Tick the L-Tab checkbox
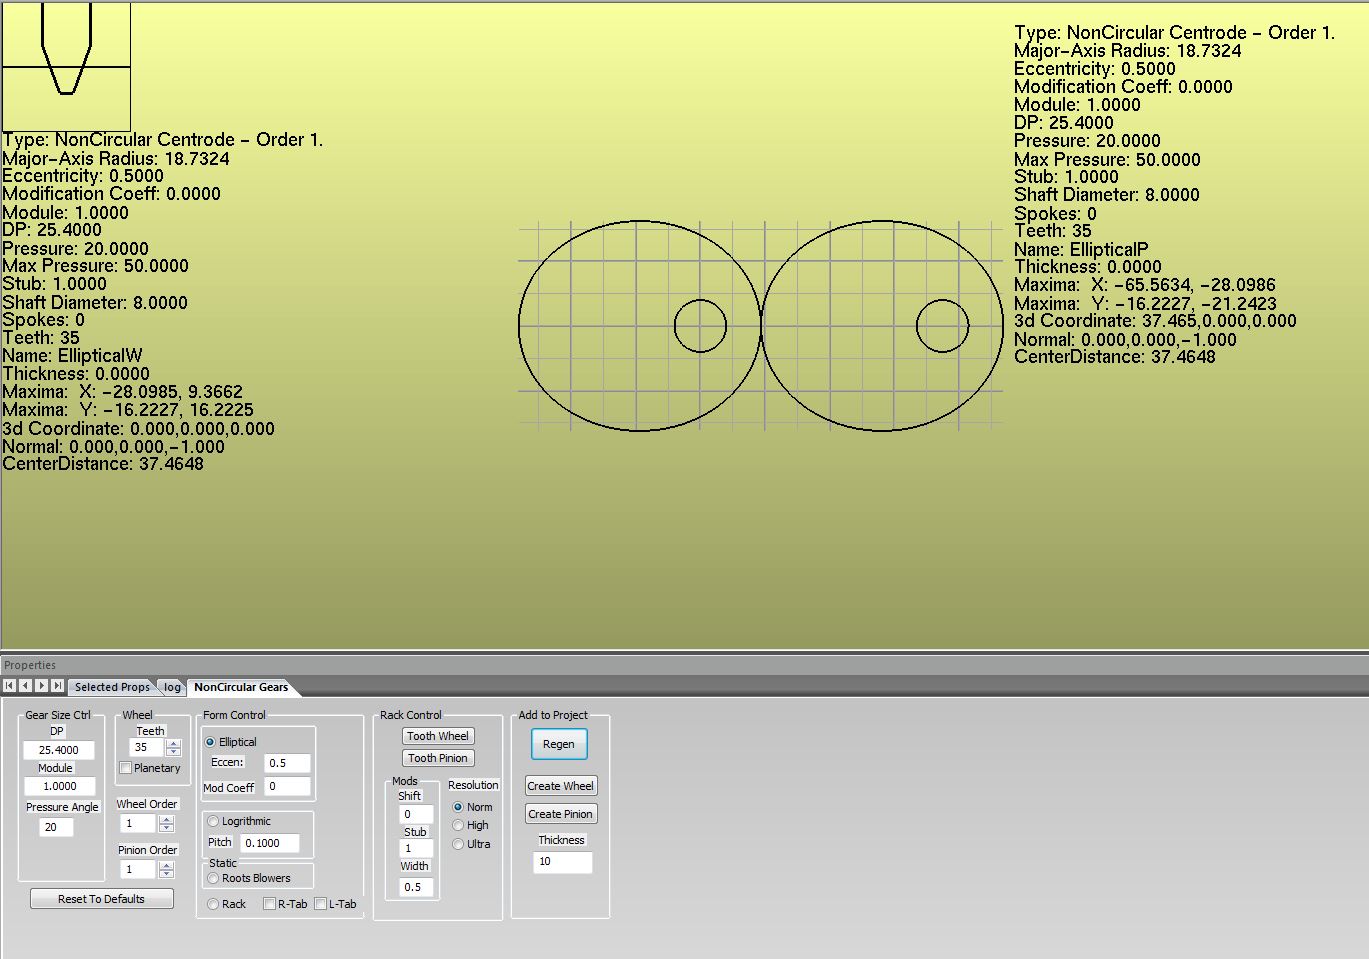Screen dimensions: 1369x959 (320, 904)
